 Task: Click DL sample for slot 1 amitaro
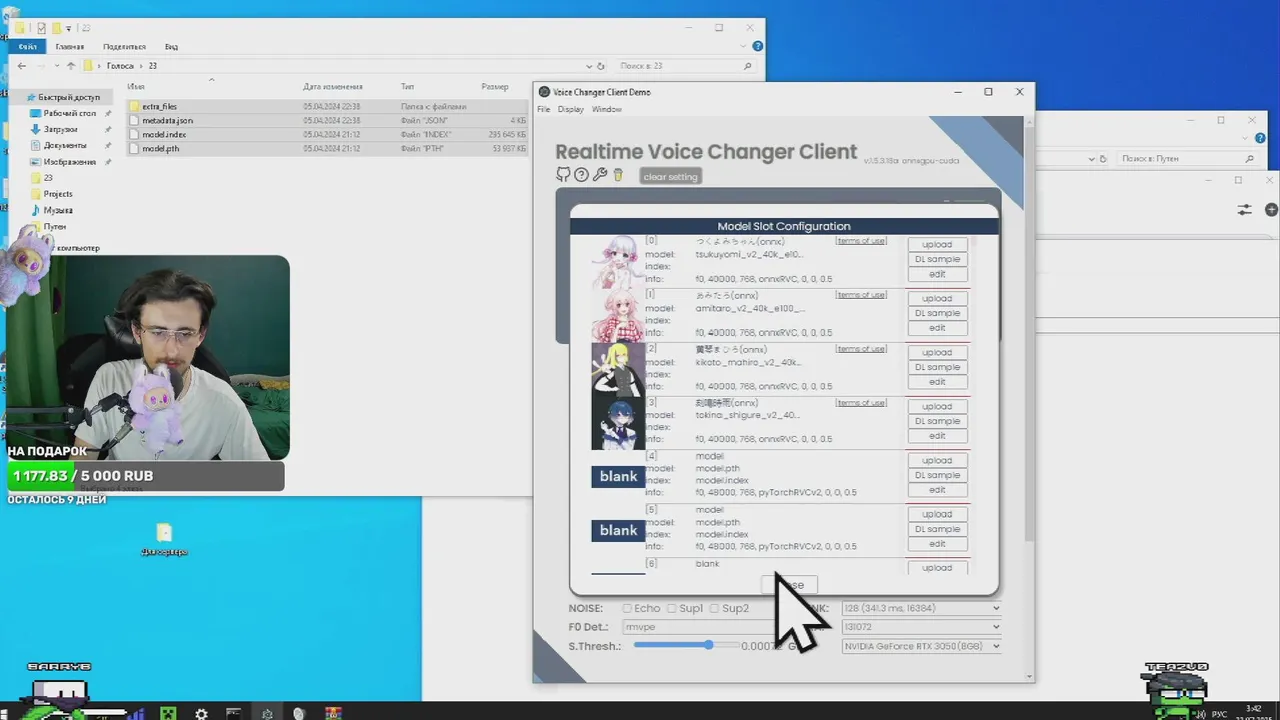[x=937, y=313]
